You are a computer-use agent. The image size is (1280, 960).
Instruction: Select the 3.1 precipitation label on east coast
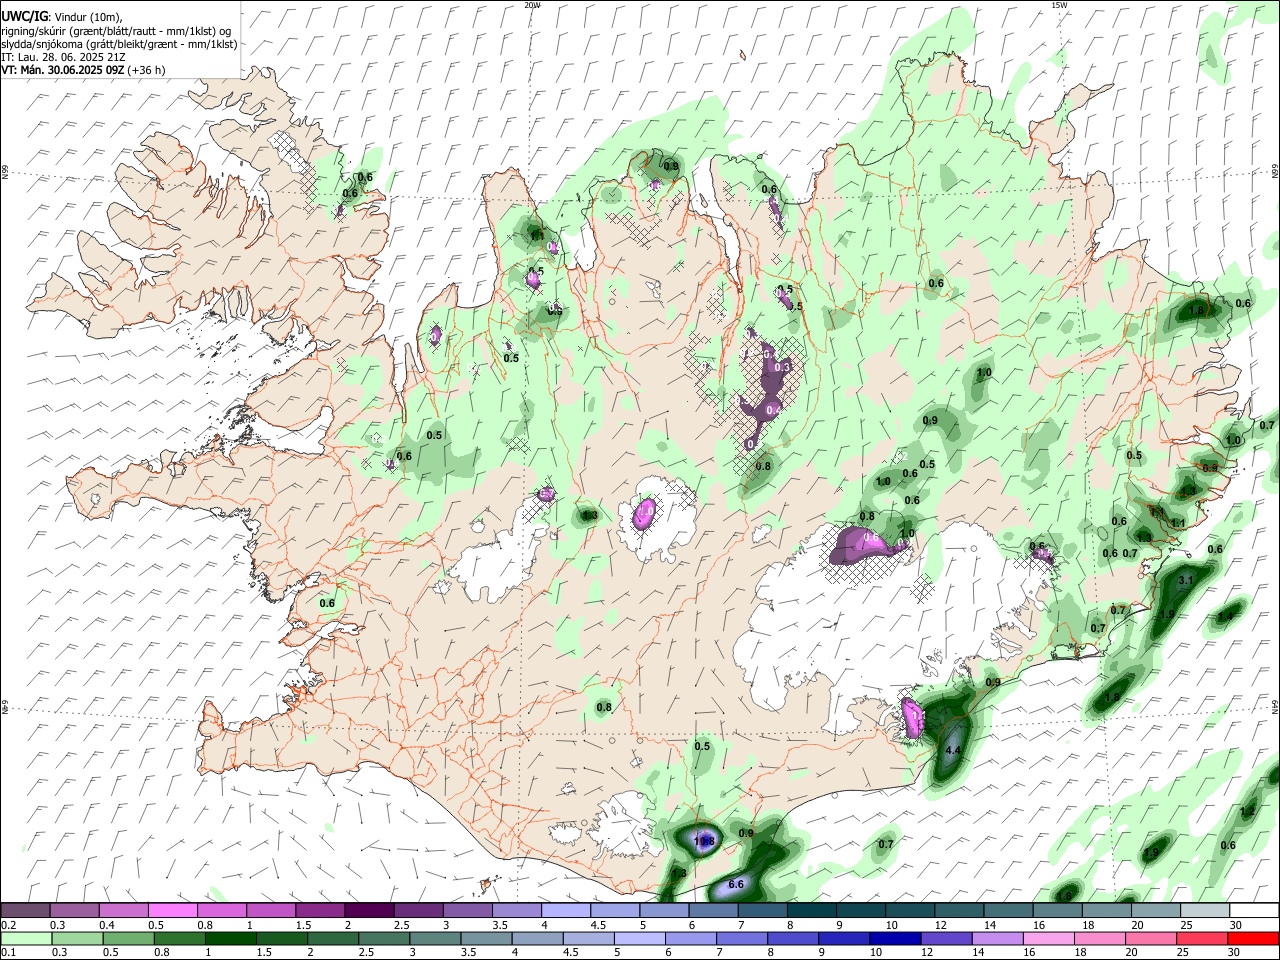pos(1187,580)
